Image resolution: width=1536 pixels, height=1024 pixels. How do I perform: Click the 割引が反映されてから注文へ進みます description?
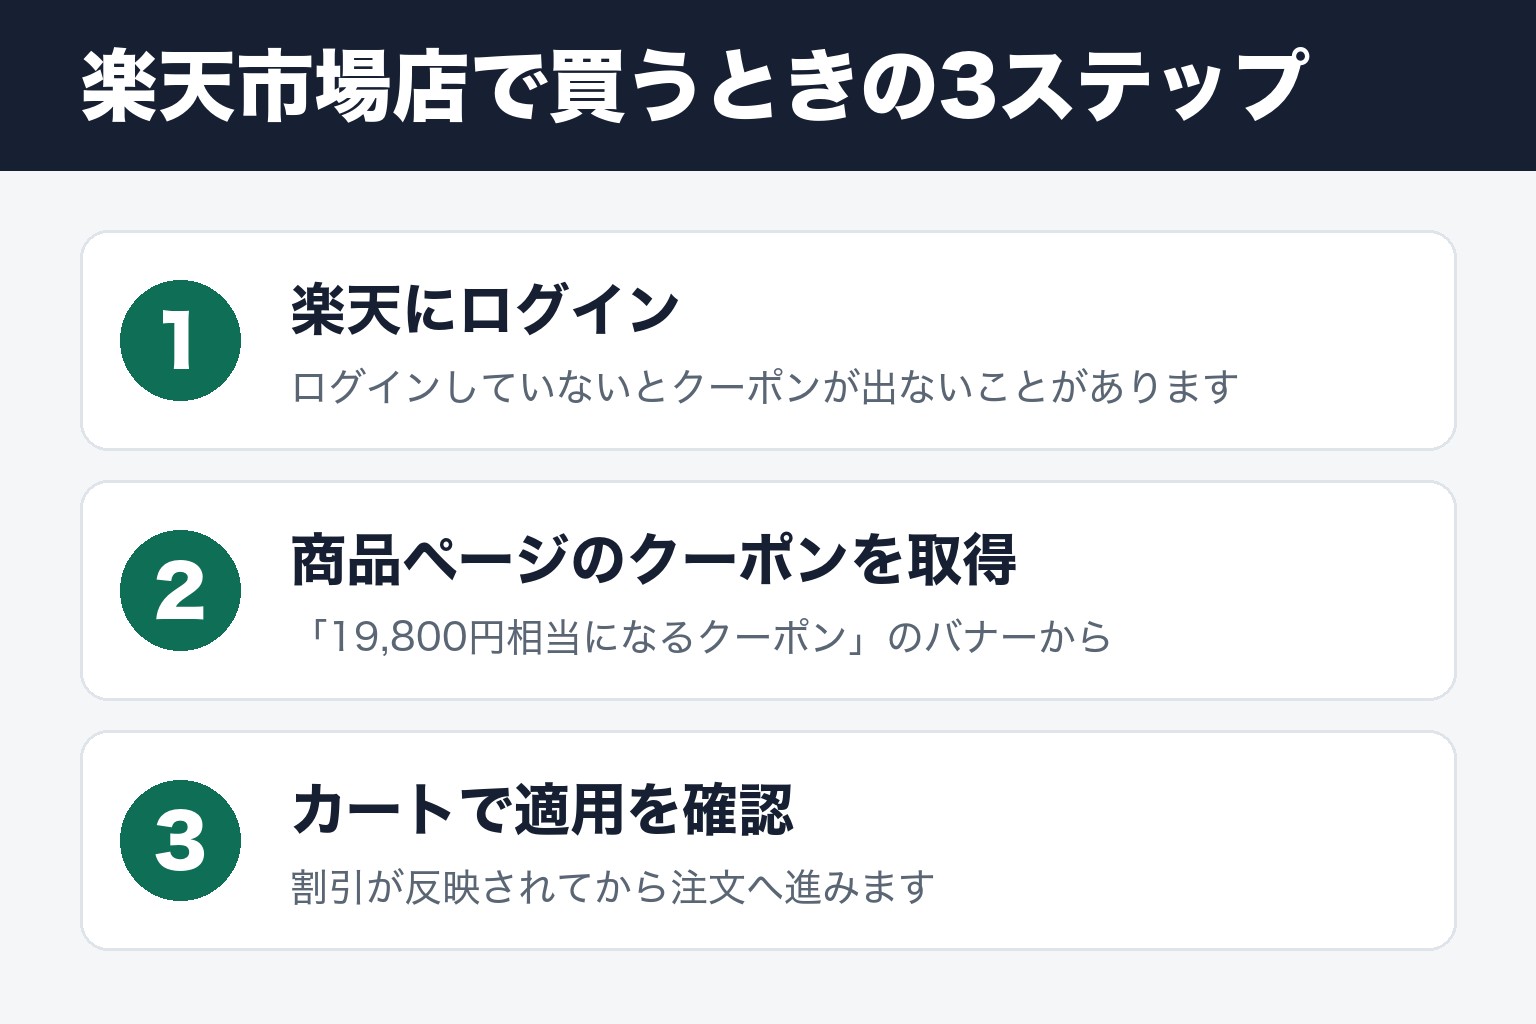[613, 887]
